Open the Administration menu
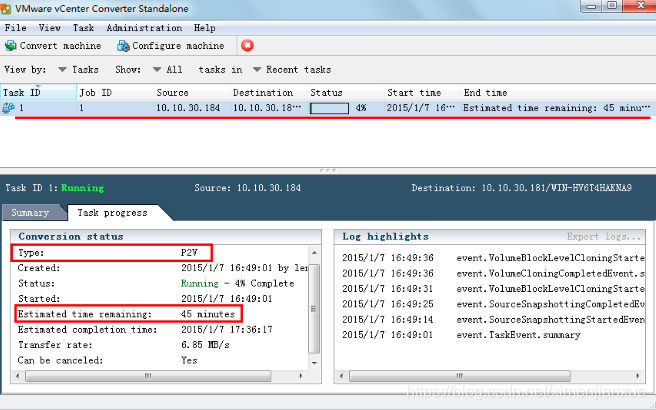 click(144, 28)
